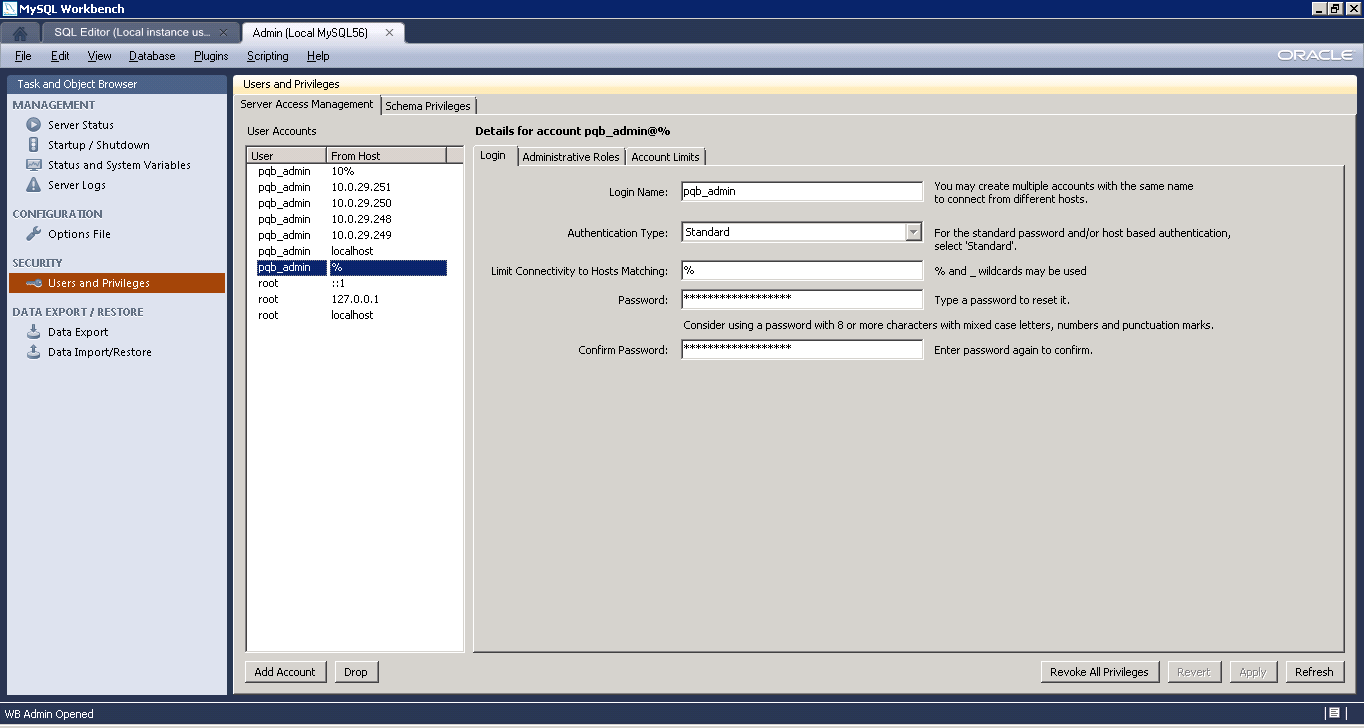
Task: Sort accounts by the User column header
Action: tap(287, 155)
